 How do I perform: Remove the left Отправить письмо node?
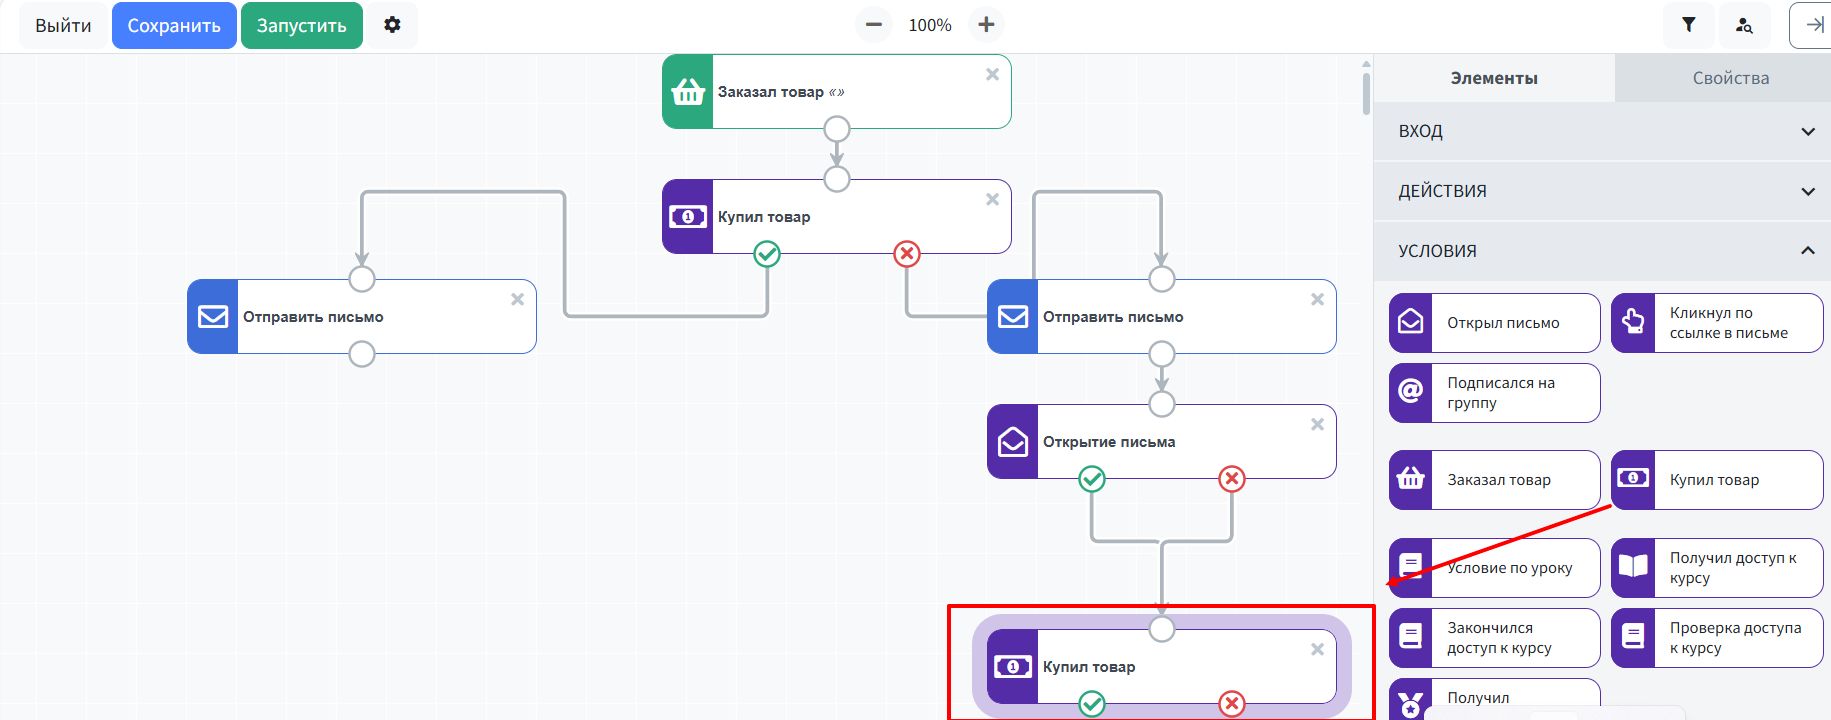(x=517, y=299)
